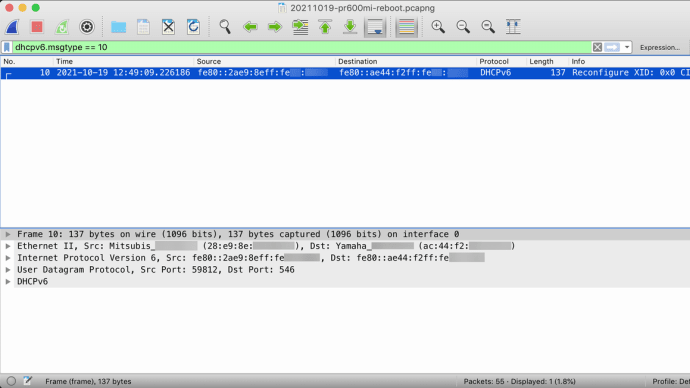Viewport: 690px width, 388px height.
Task: Expand the Ethernet II details
Action: 8,246
